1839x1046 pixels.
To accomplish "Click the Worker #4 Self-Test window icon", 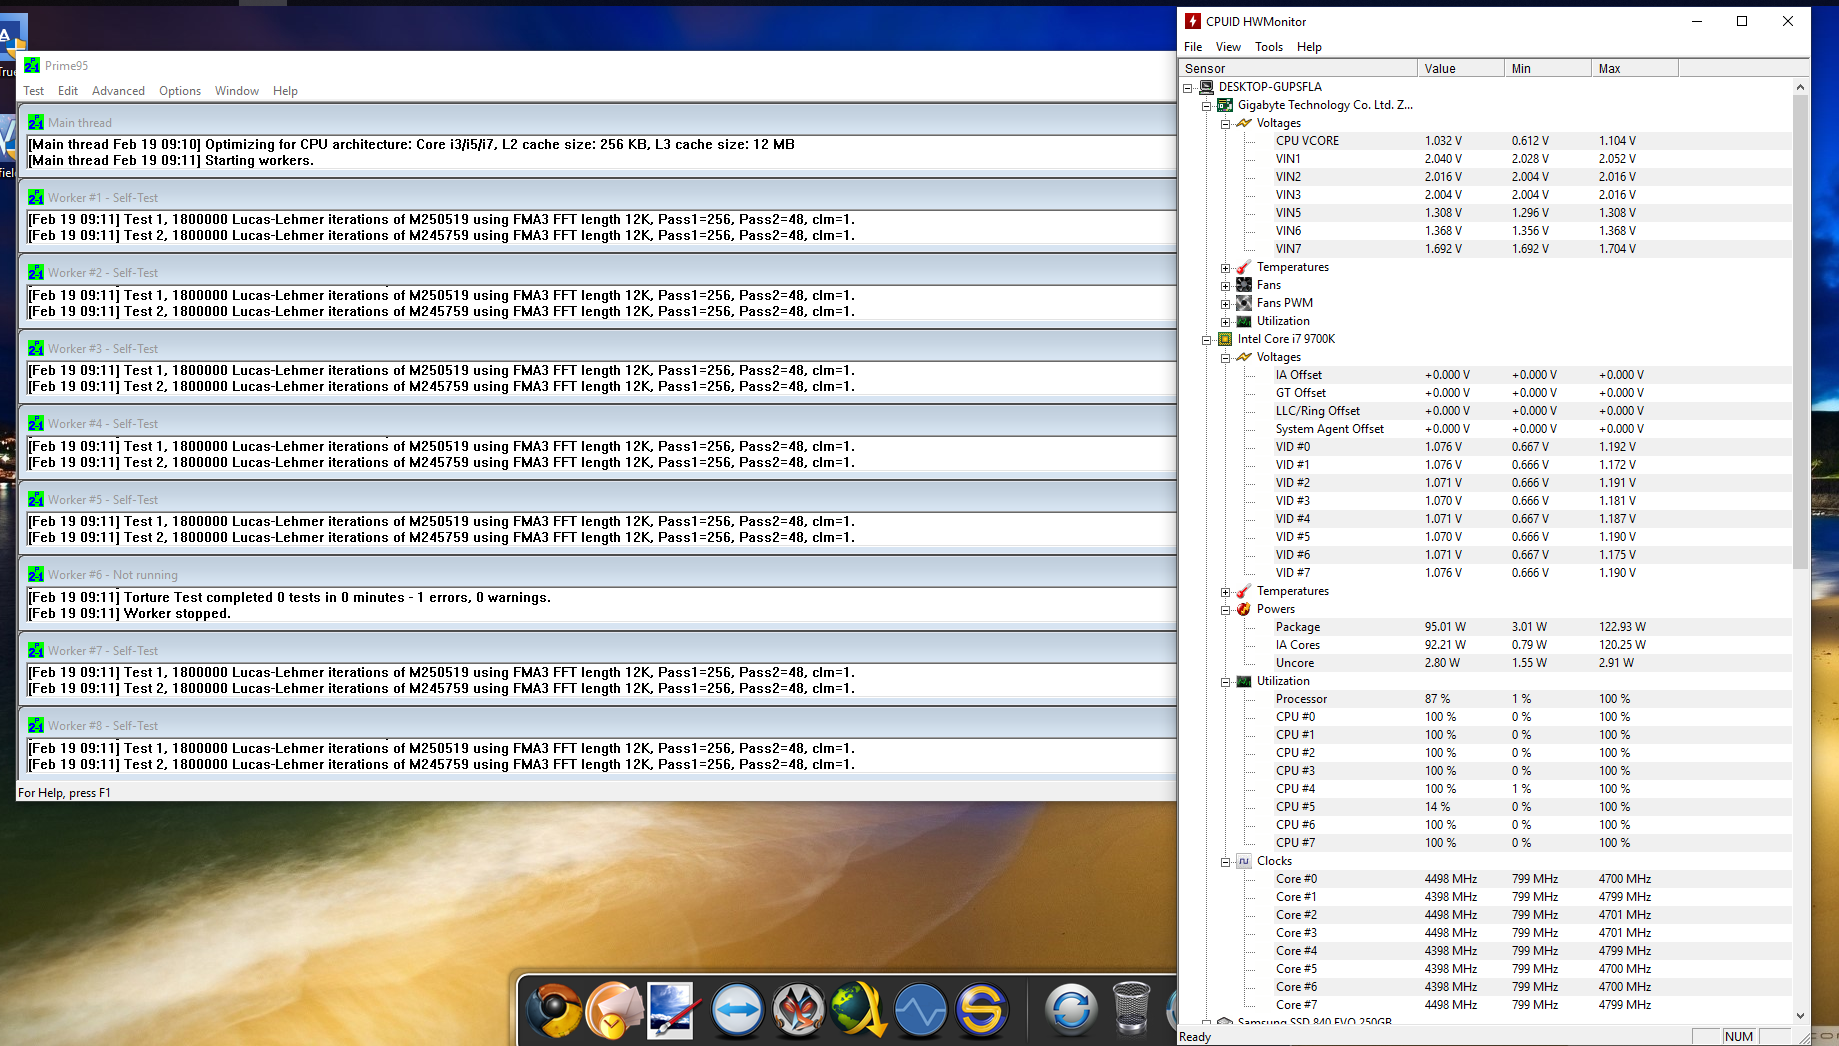I will click(36, 423).
